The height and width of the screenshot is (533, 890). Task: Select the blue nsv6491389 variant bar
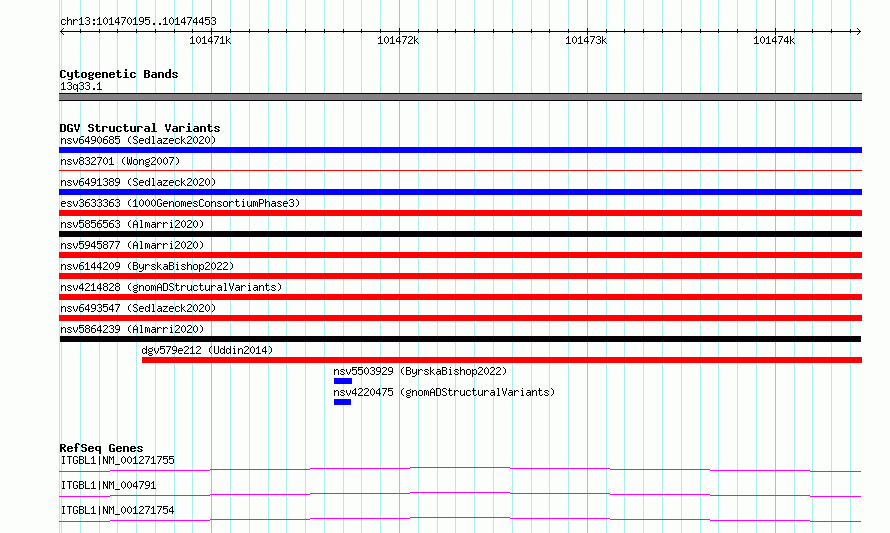point(460,192)
